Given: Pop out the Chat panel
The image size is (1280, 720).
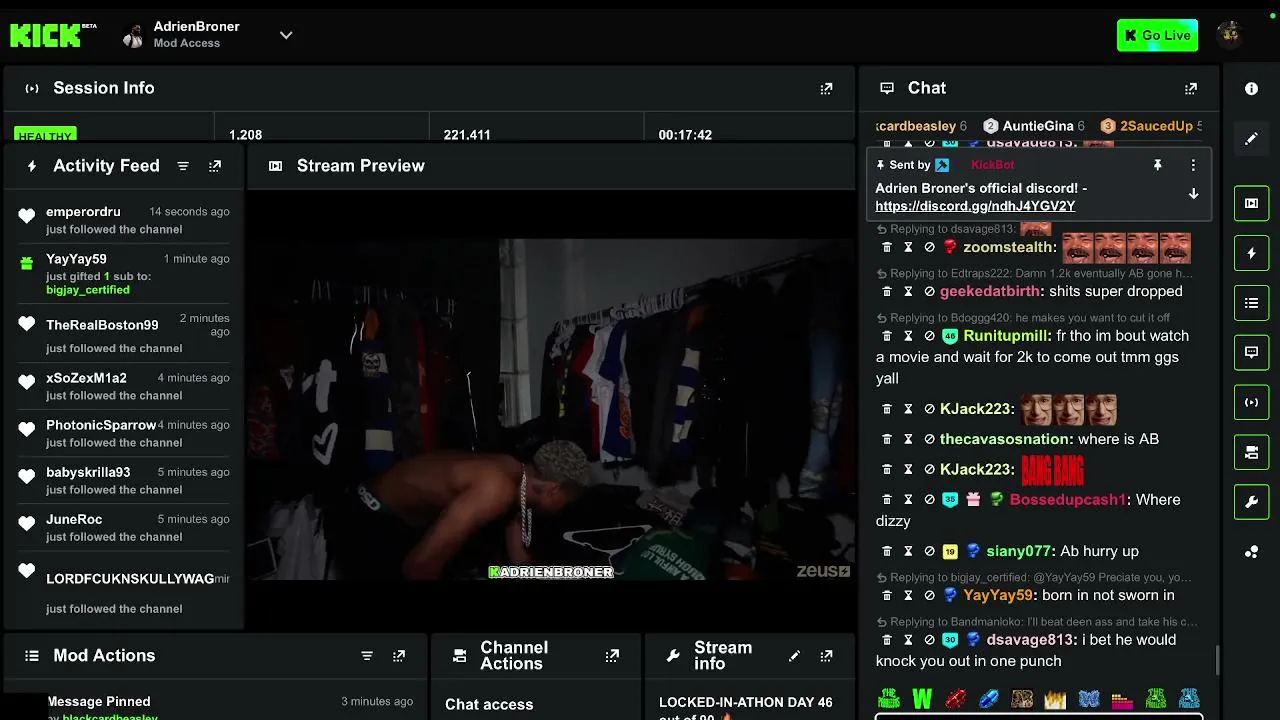Looking at the screenshot, I should [x=1191, y=88].
